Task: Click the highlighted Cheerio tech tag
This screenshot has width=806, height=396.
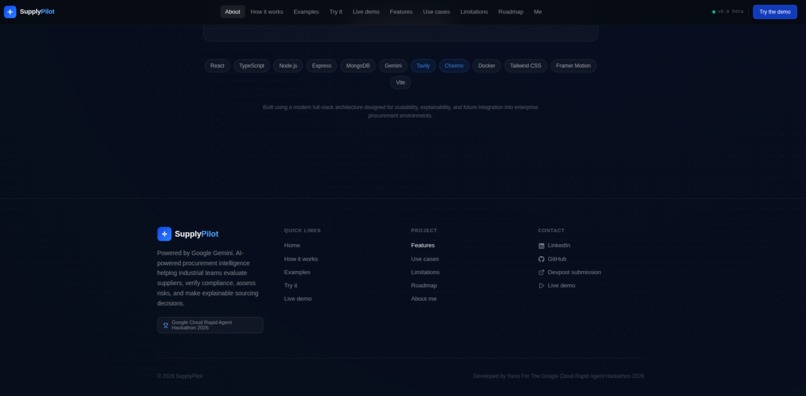Action: tap(454, 66)
